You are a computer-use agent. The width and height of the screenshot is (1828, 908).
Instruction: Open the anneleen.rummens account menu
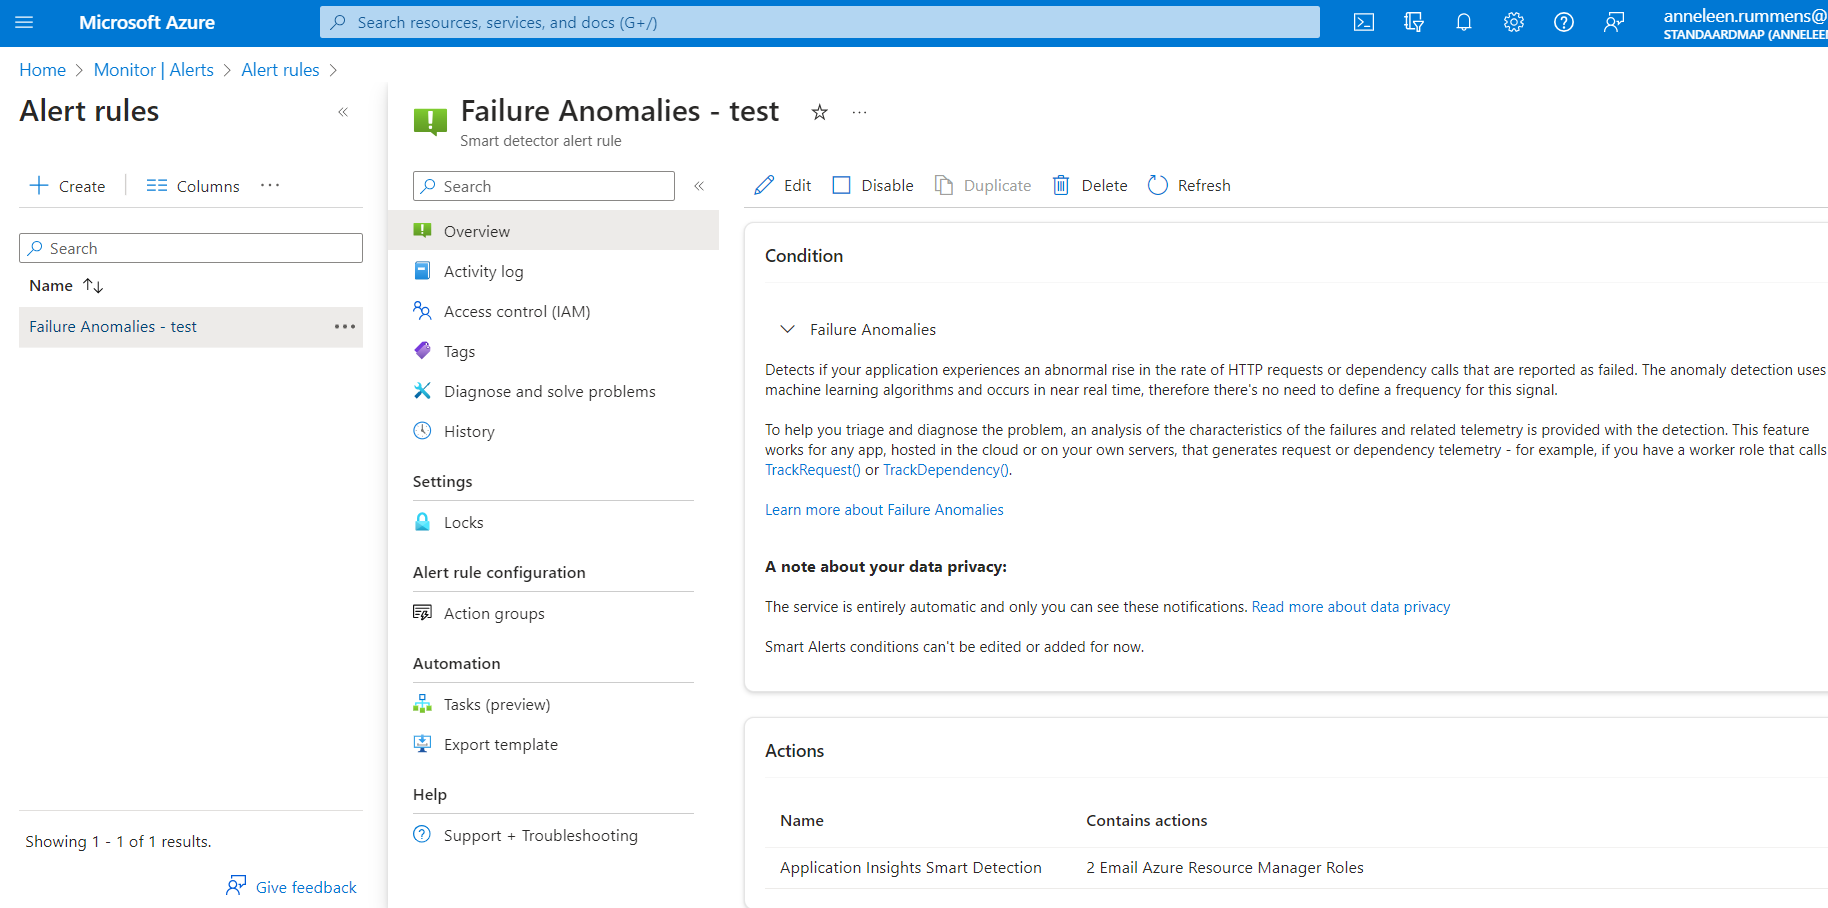1745,23
